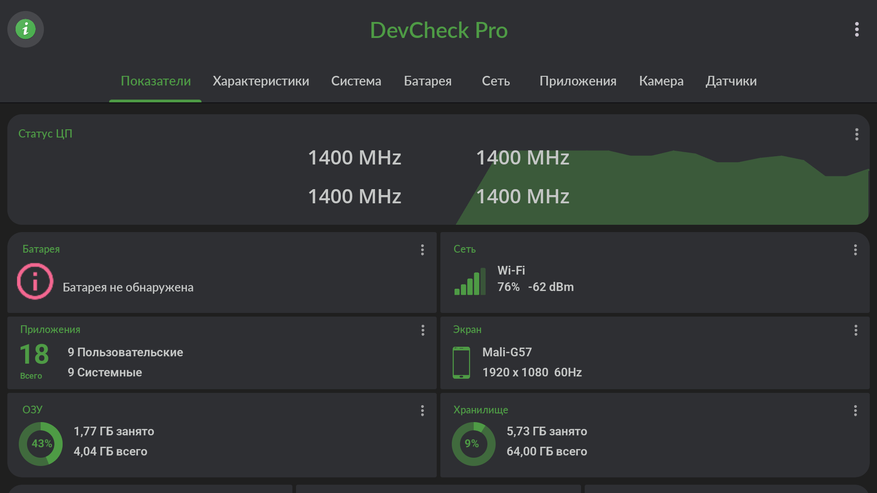Open the main three-dot overflow menu
The image size is (877, 493).
tap(856, 30)
